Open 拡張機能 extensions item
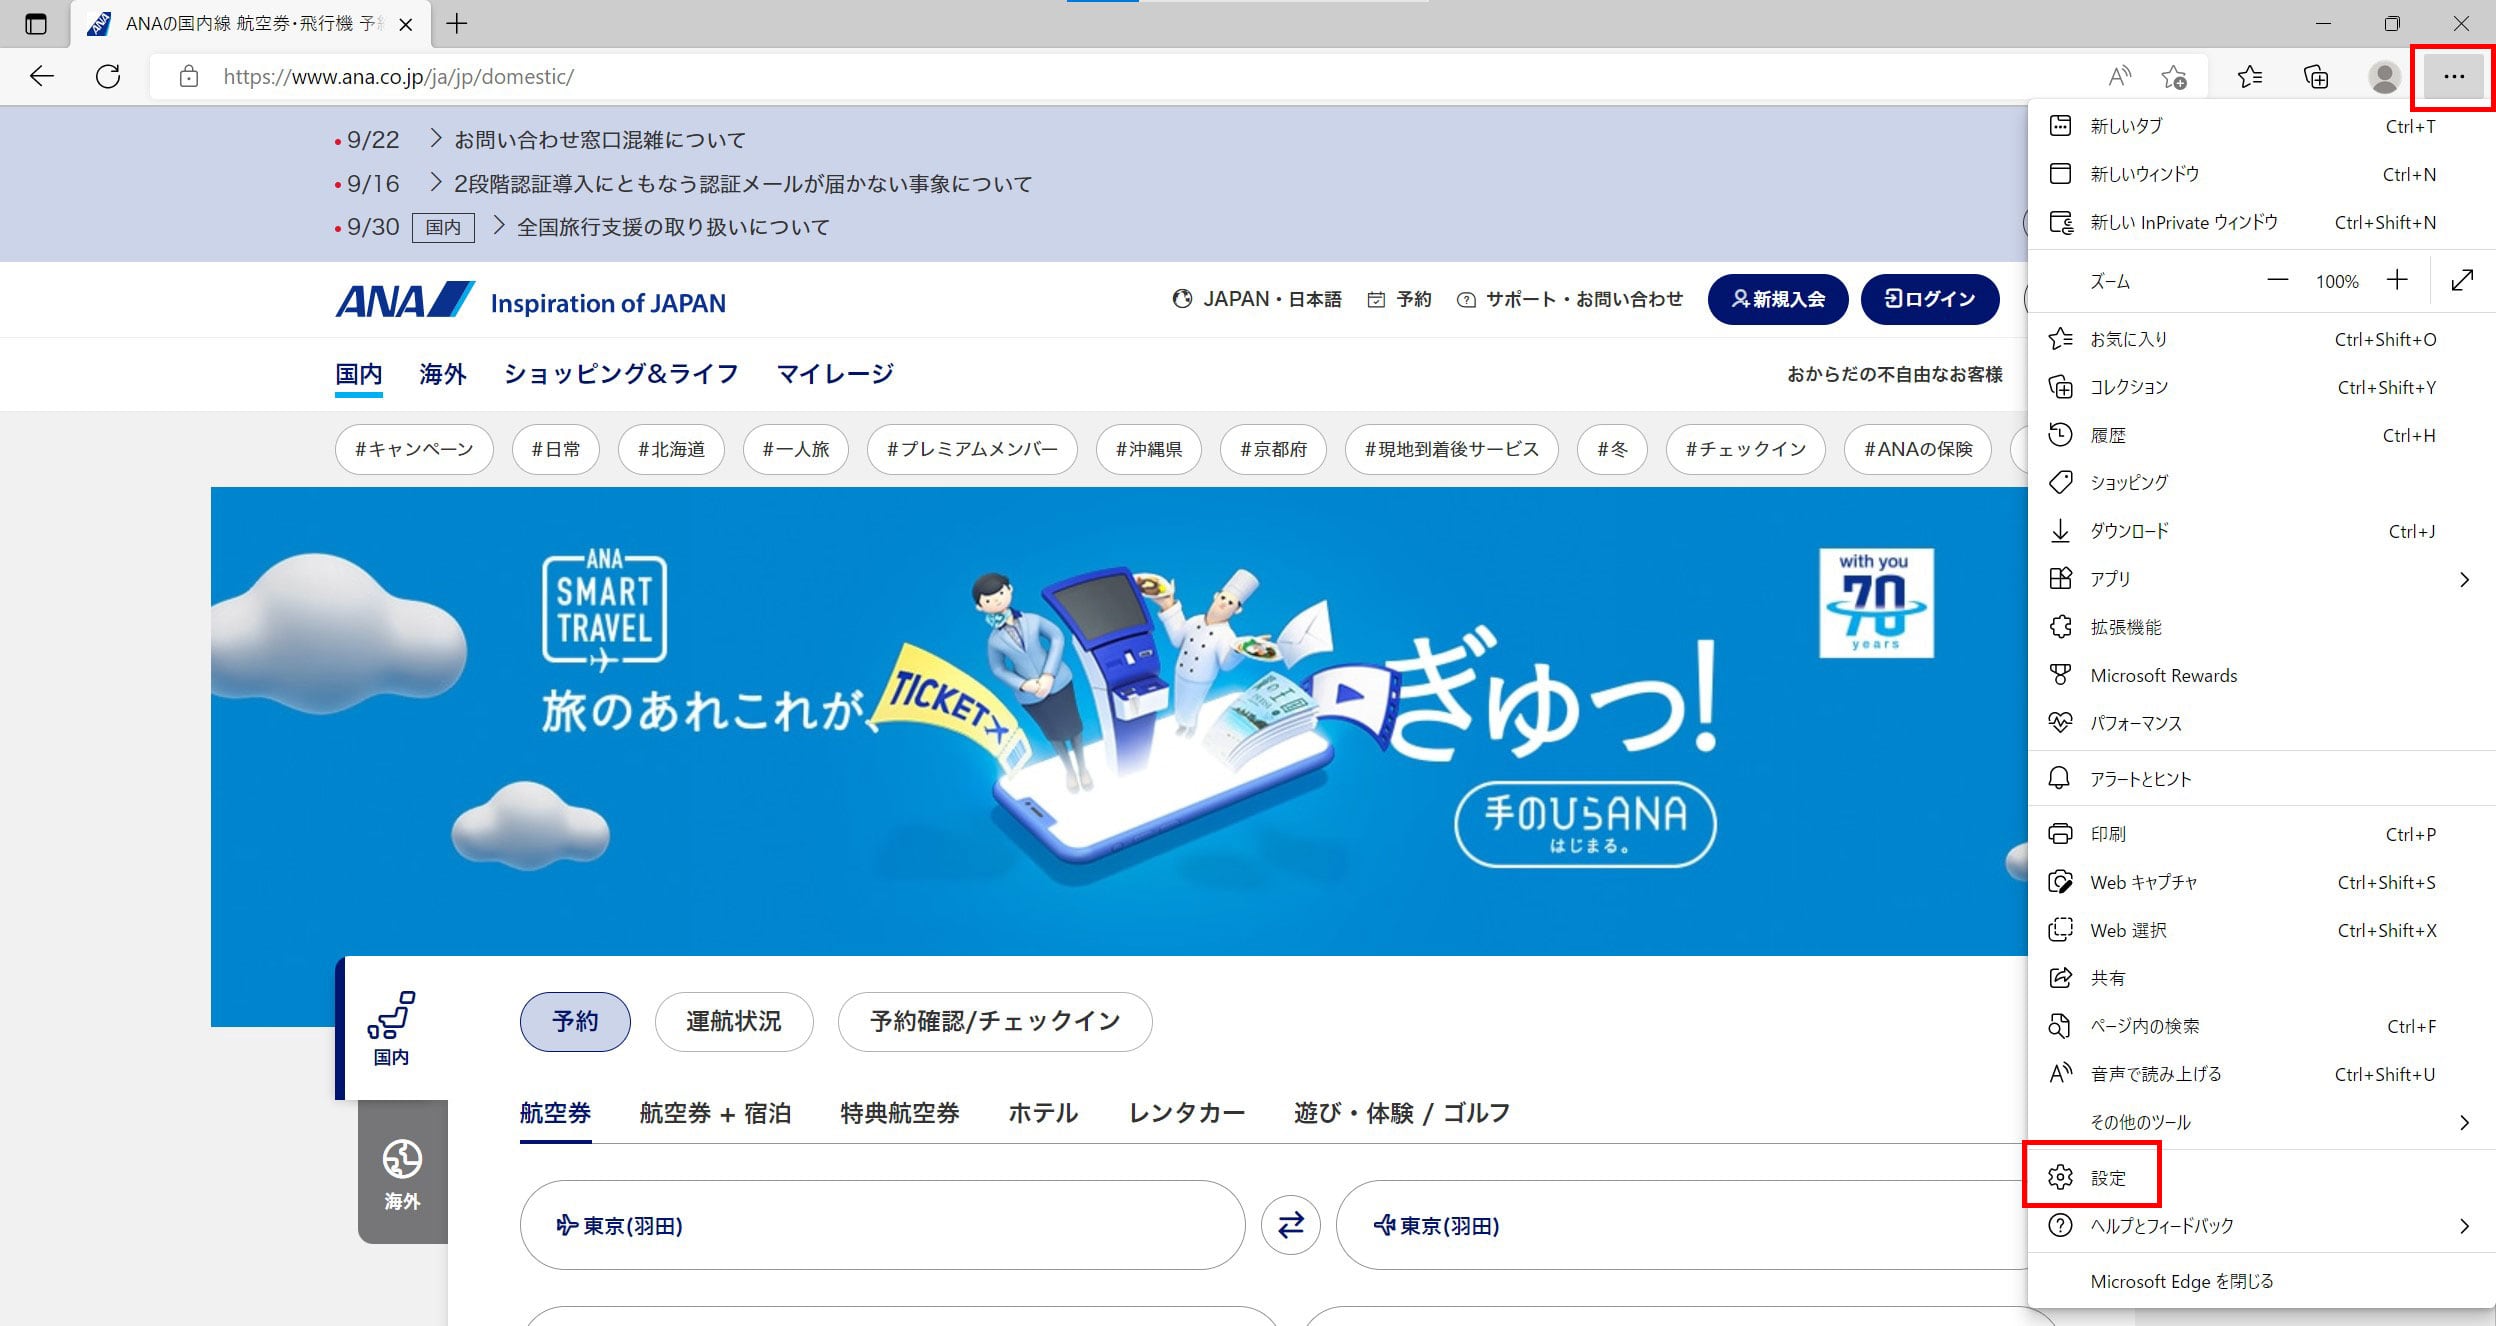The height and width of the screenshot is (1326, 2496). (2262, 627)
